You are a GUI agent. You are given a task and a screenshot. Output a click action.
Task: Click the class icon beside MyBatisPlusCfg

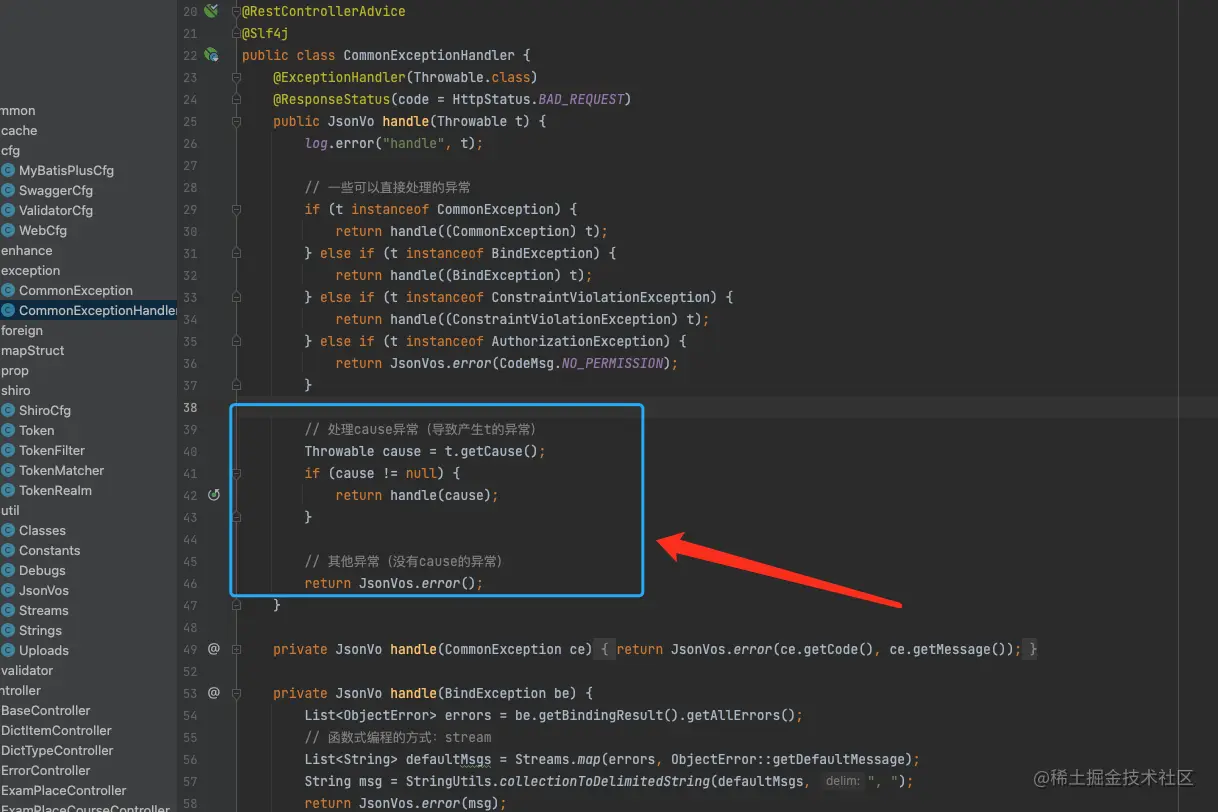(8, 170)
